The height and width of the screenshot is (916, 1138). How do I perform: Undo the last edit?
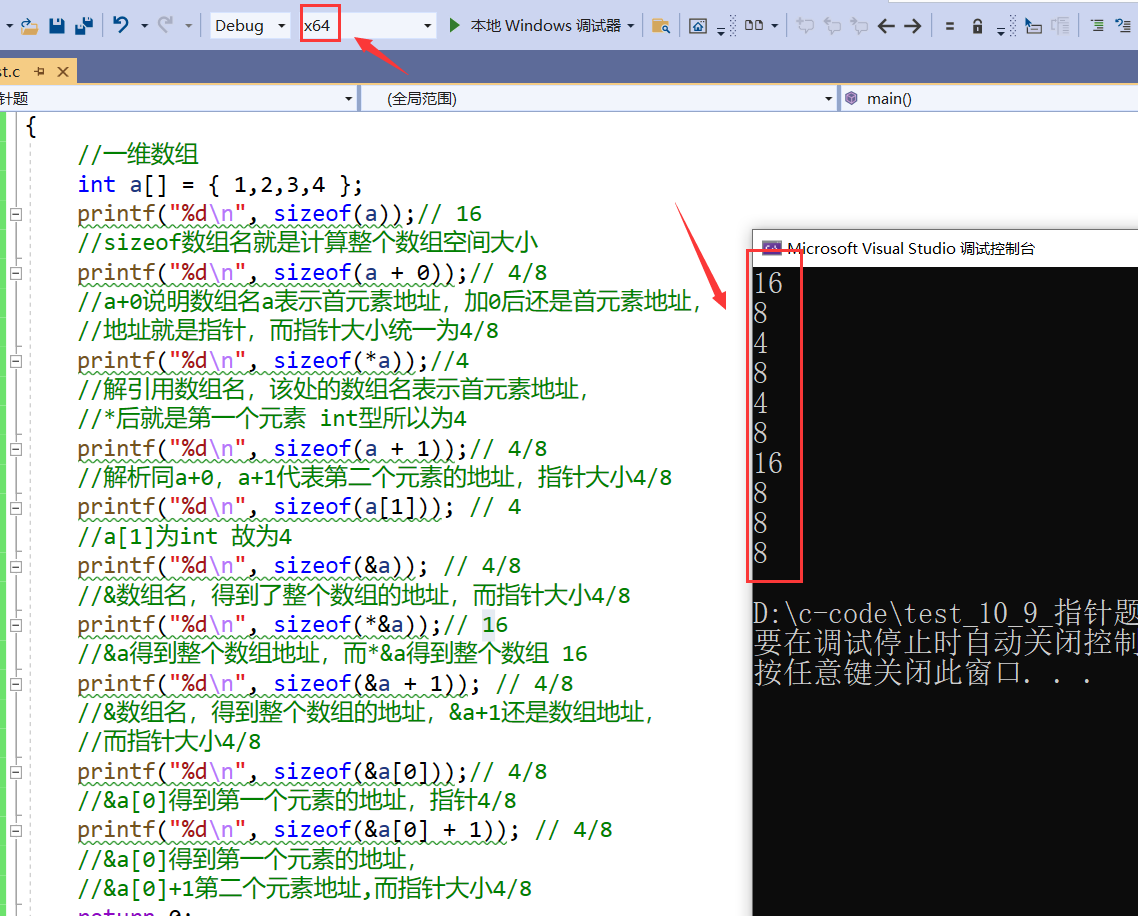click(x=120, y=25)
